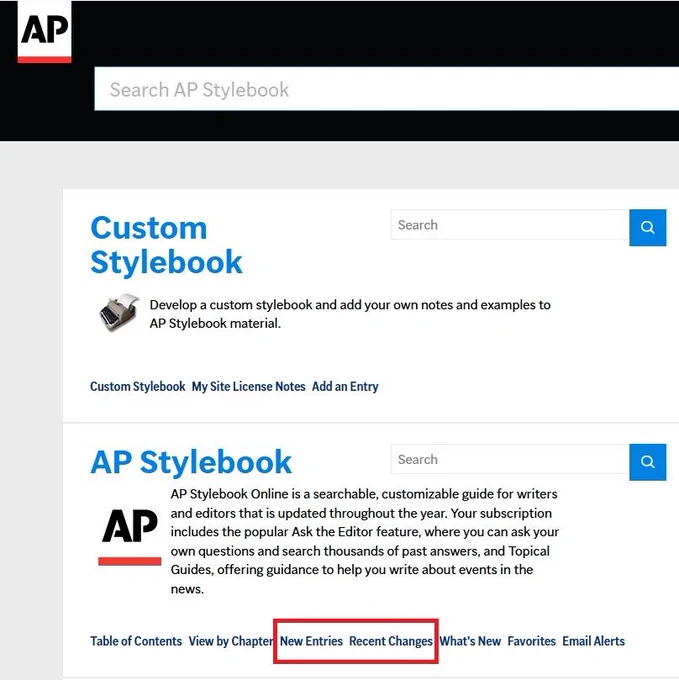Viewport: 679px width, 680px height.
Task: Click the AP logo in the header
Action: click(x=44, y=32)
